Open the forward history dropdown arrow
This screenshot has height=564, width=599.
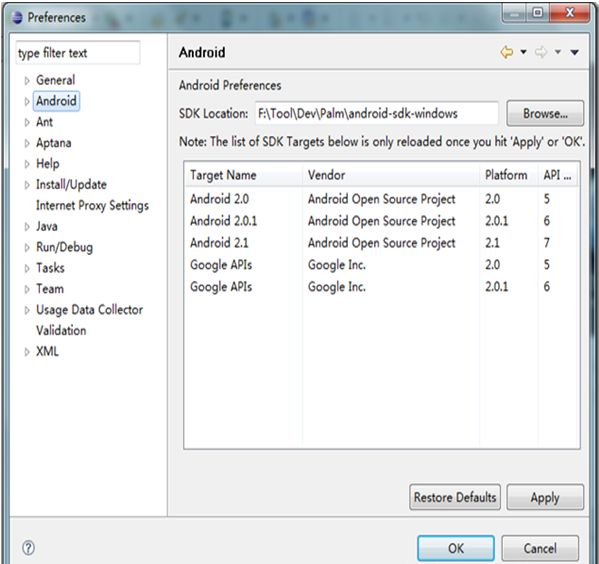point(558,52)
